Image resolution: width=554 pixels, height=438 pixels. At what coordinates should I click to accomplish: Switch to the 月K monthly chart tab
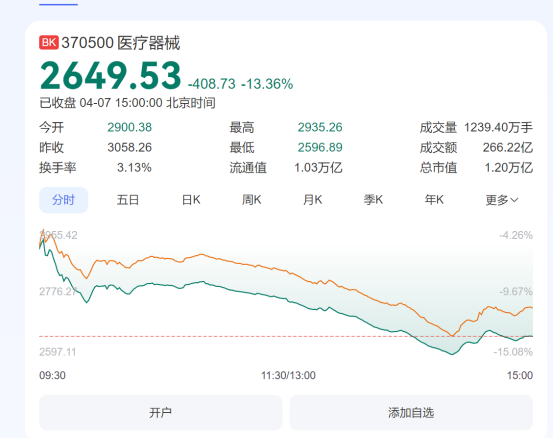point(313,200)
